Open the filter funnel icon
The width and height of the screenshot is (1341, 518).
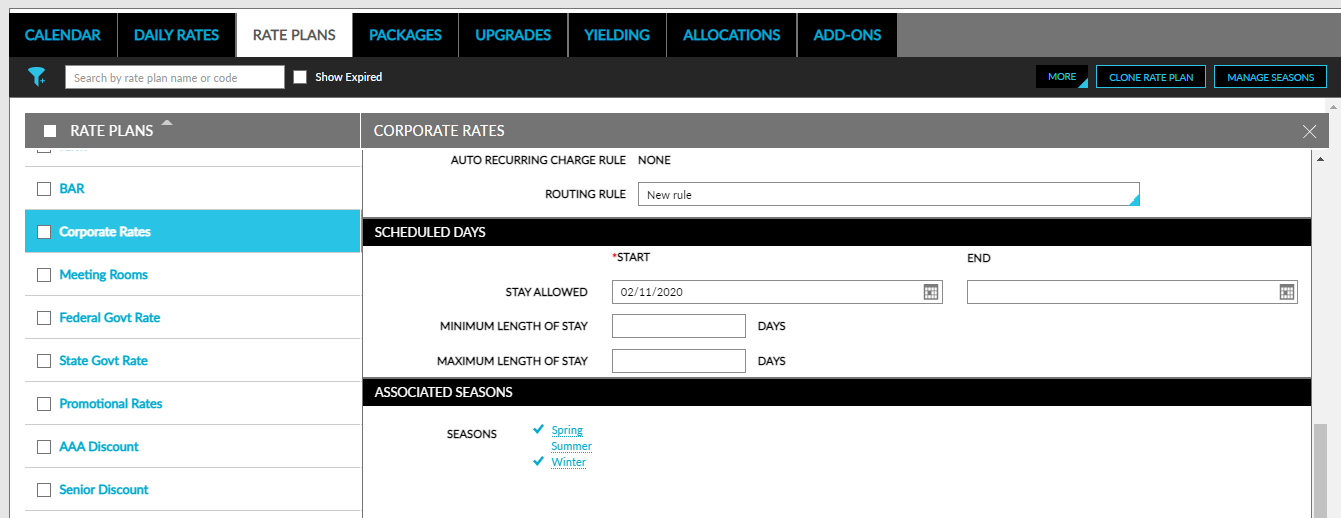coord(37,77)
